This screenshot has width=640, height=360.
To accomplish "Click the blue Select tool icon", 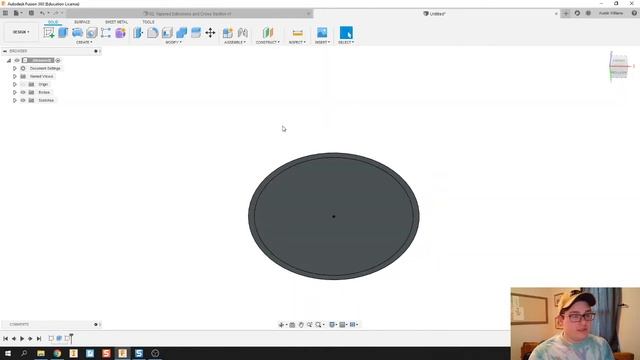I will pyautogui.click(x=346, y=33).
